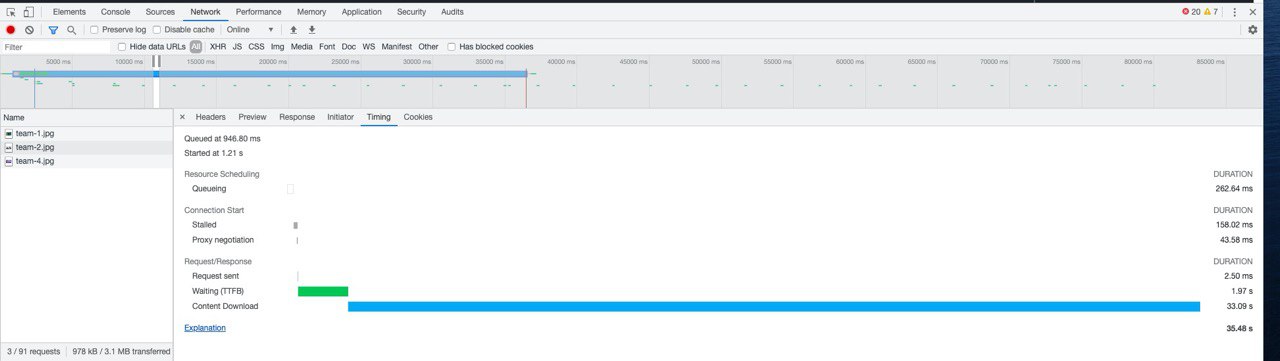Show the Preview tab of the request
The height and width of the screenshot is (361, 1280).
(252, 117)
